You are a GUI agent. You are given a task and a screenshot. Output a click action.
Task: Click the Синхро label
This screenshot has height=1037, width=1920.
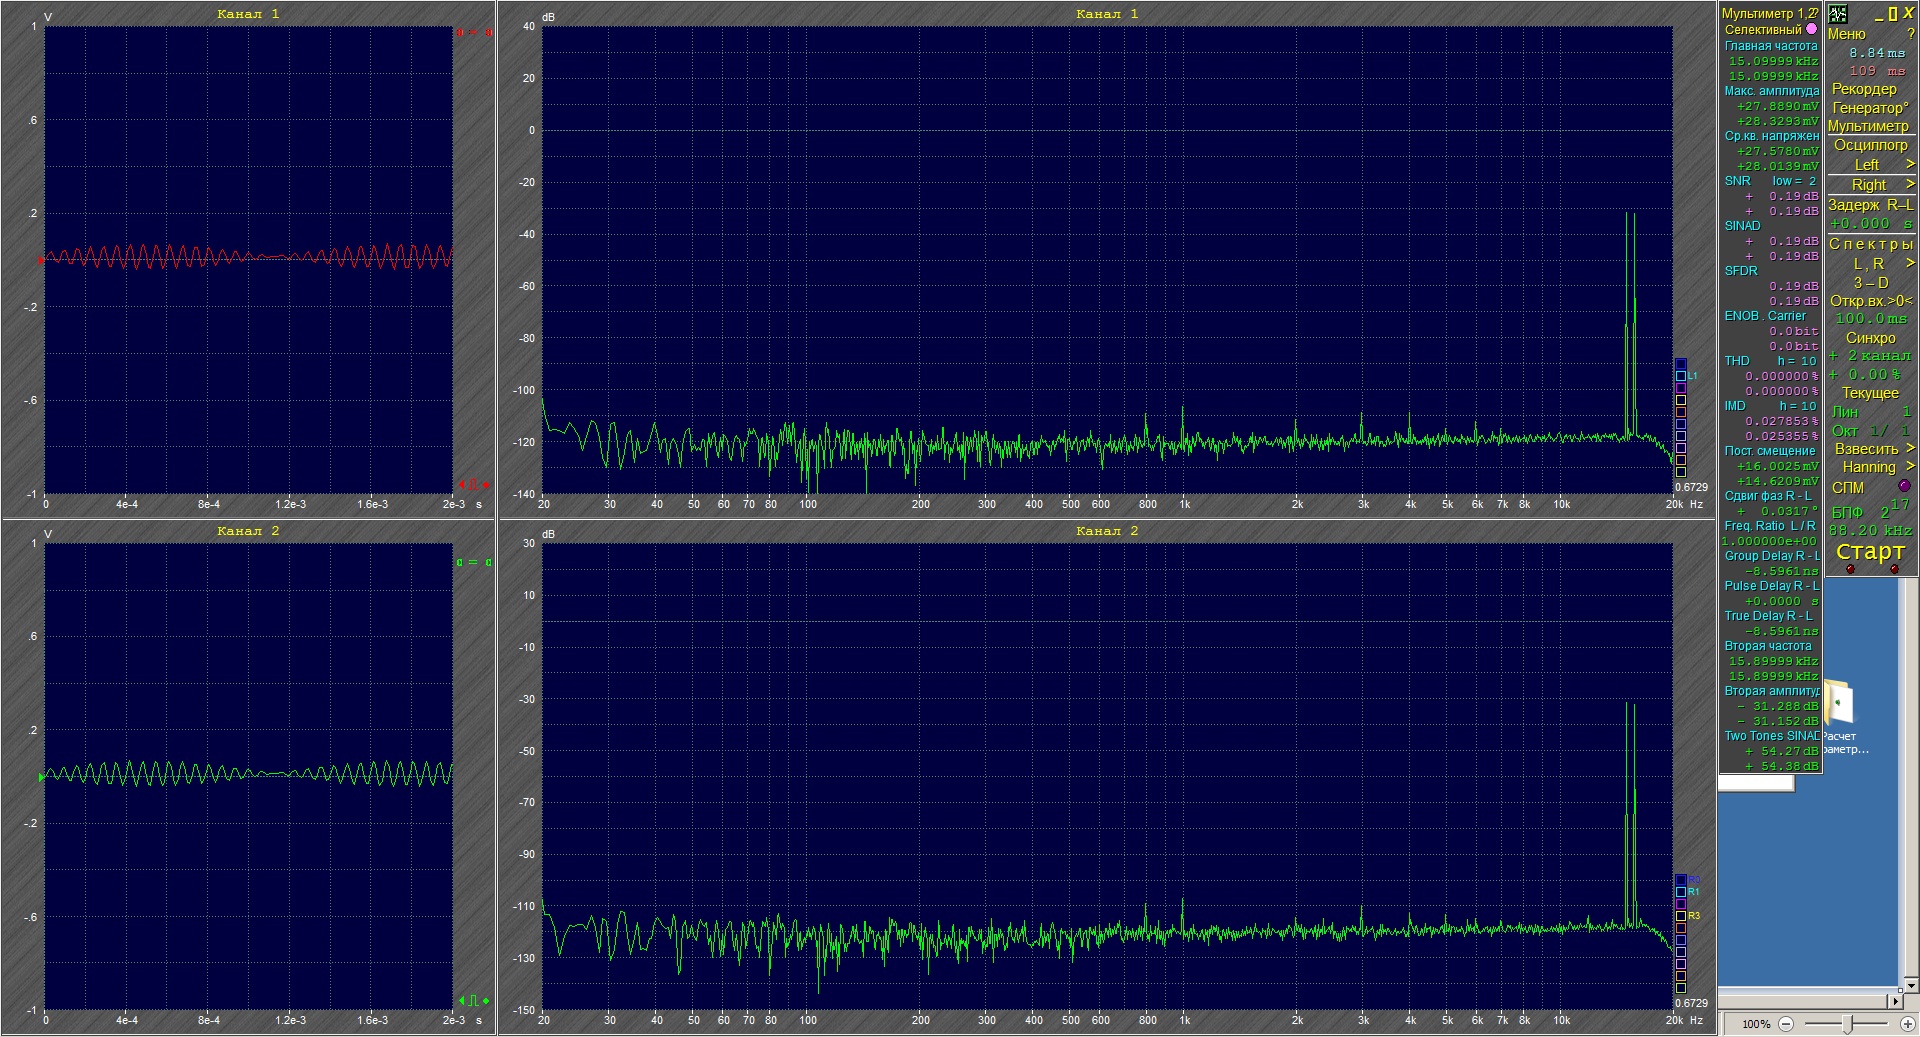pyautogui.click(x=1870, y=338)
